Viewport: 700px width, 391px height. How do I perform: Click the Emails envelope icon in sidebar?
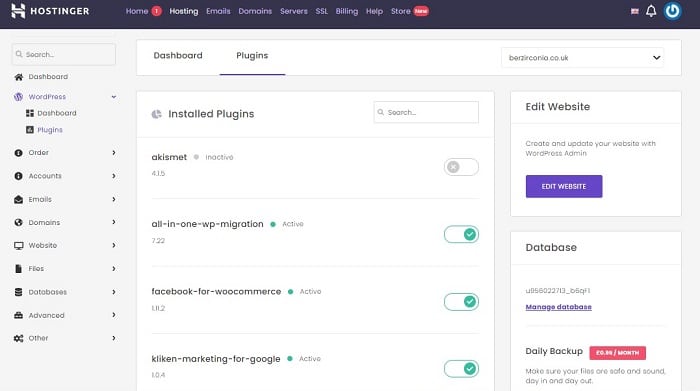18,200
